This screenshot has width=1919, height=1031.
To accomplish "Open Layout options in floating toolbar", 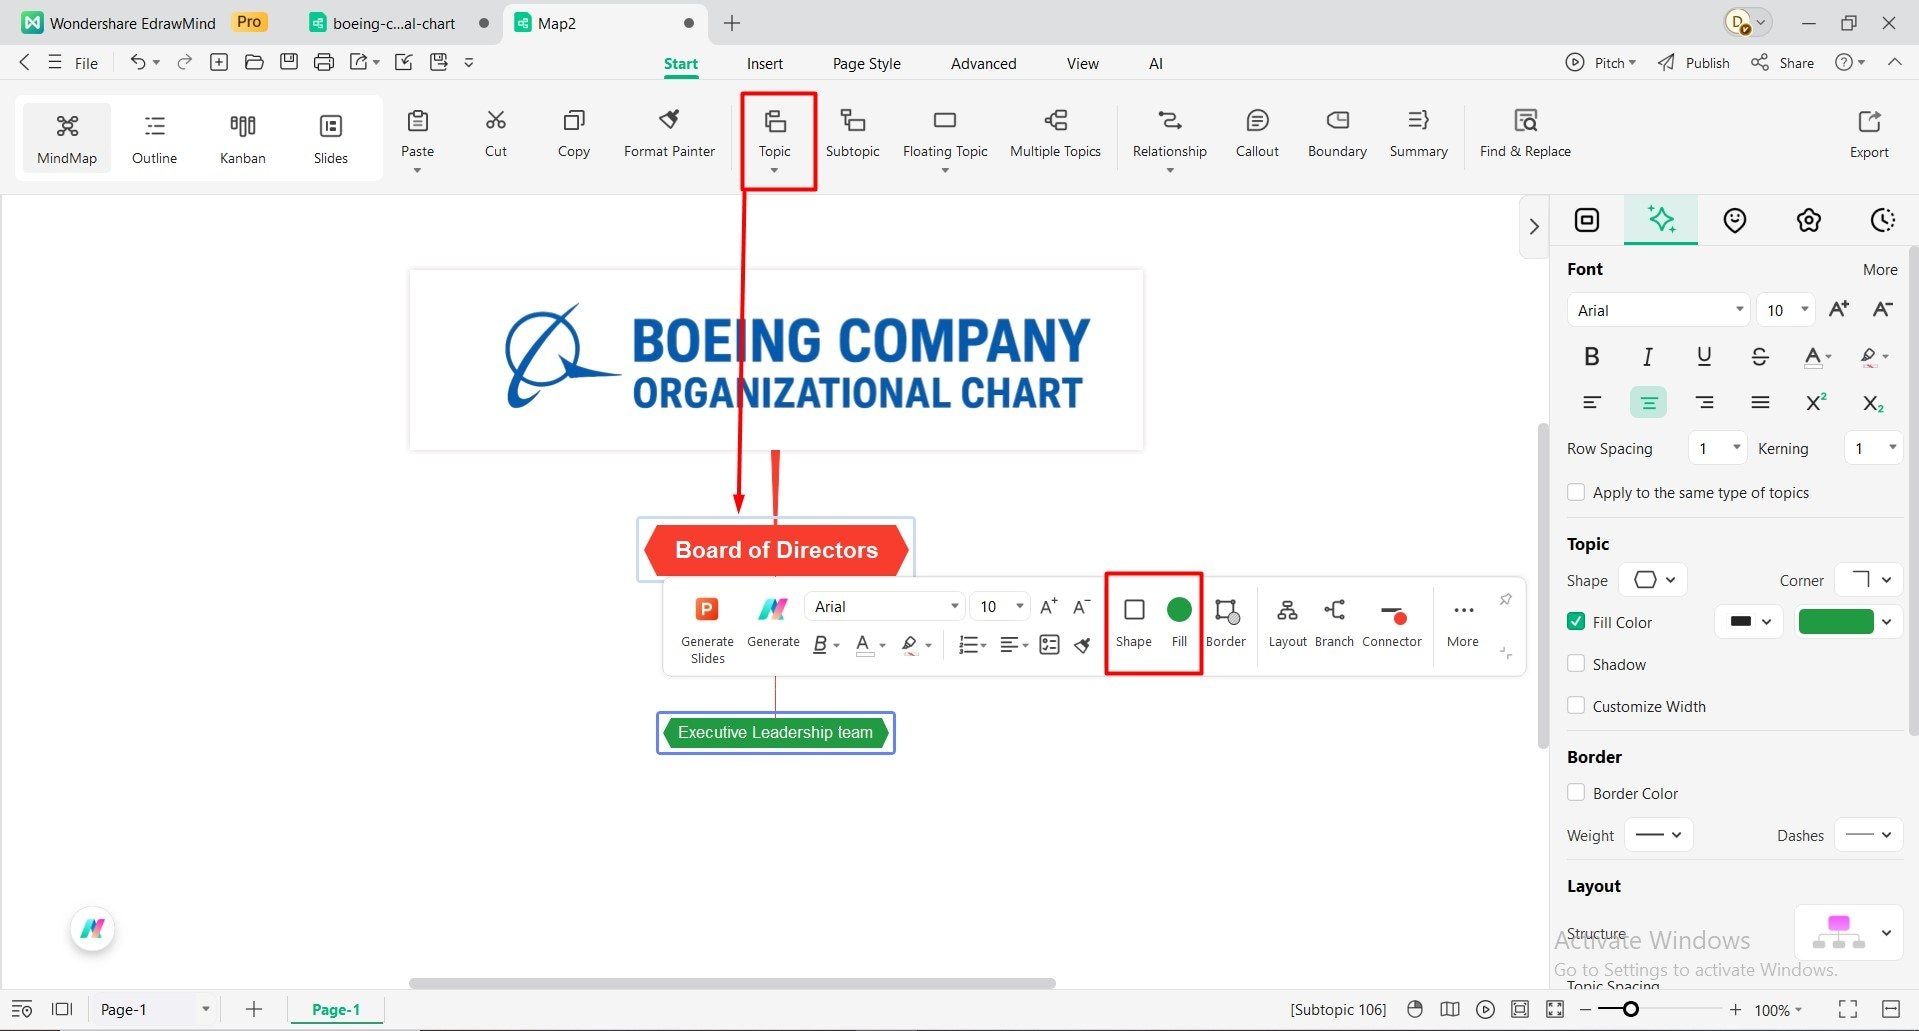I will pos(1287,623).
